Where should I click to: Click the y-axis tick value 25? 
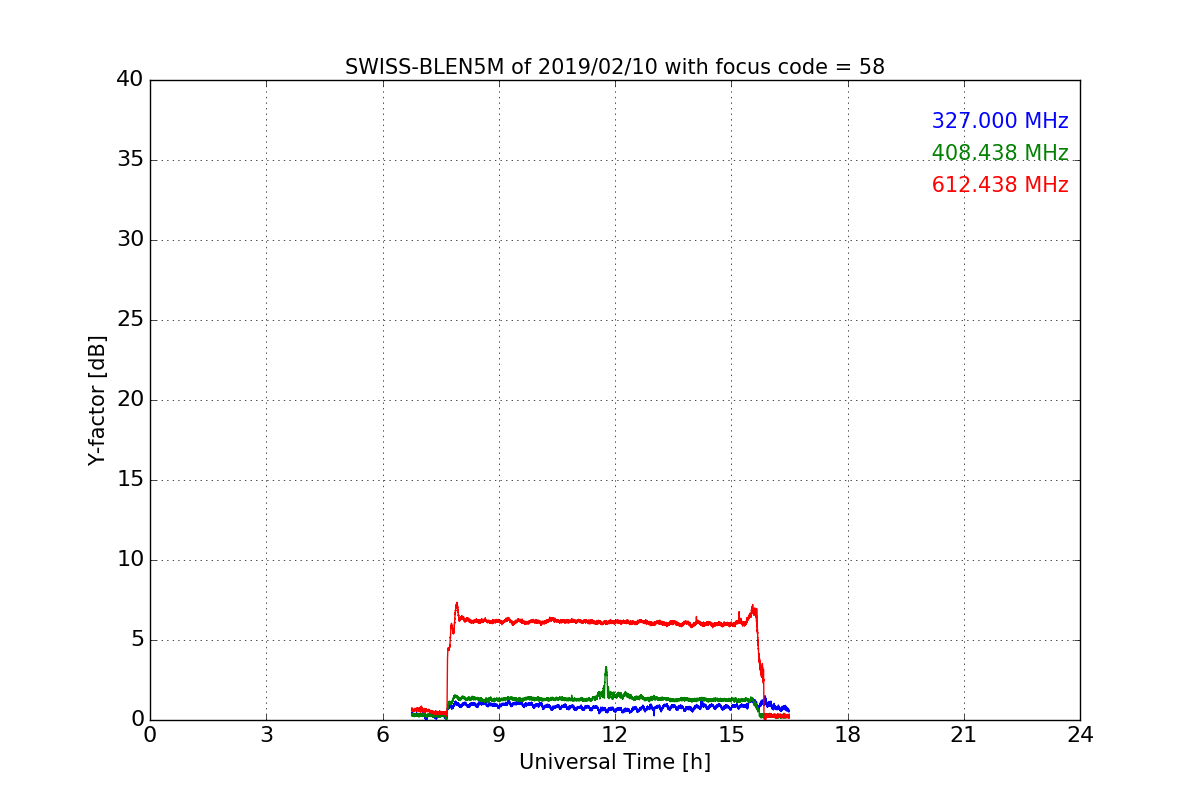(x=130, y=320)
